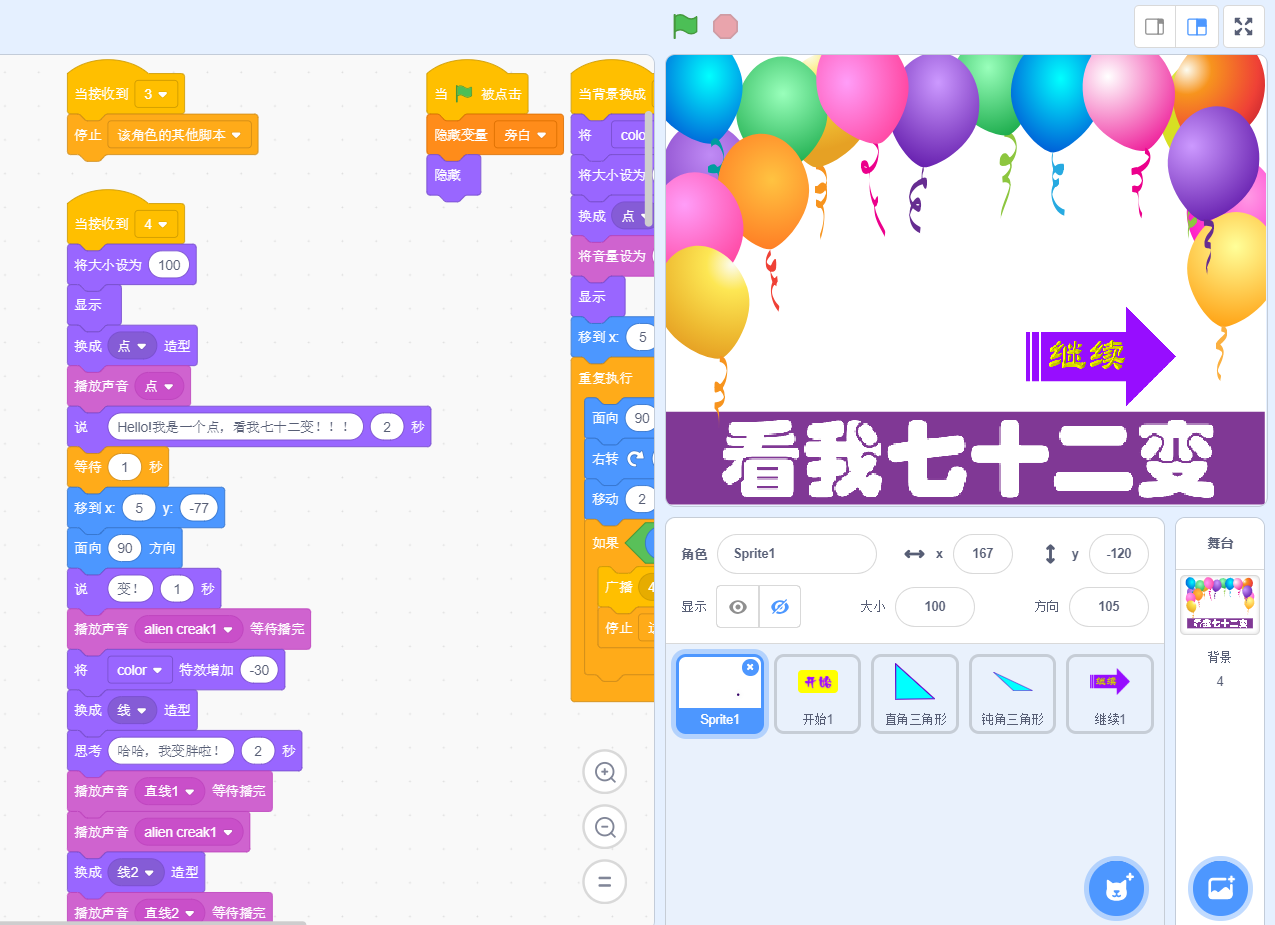This screenshot has width=1275, height=925.
Task: Zoom out of the code workspace
Action: (x=605, y=827)
